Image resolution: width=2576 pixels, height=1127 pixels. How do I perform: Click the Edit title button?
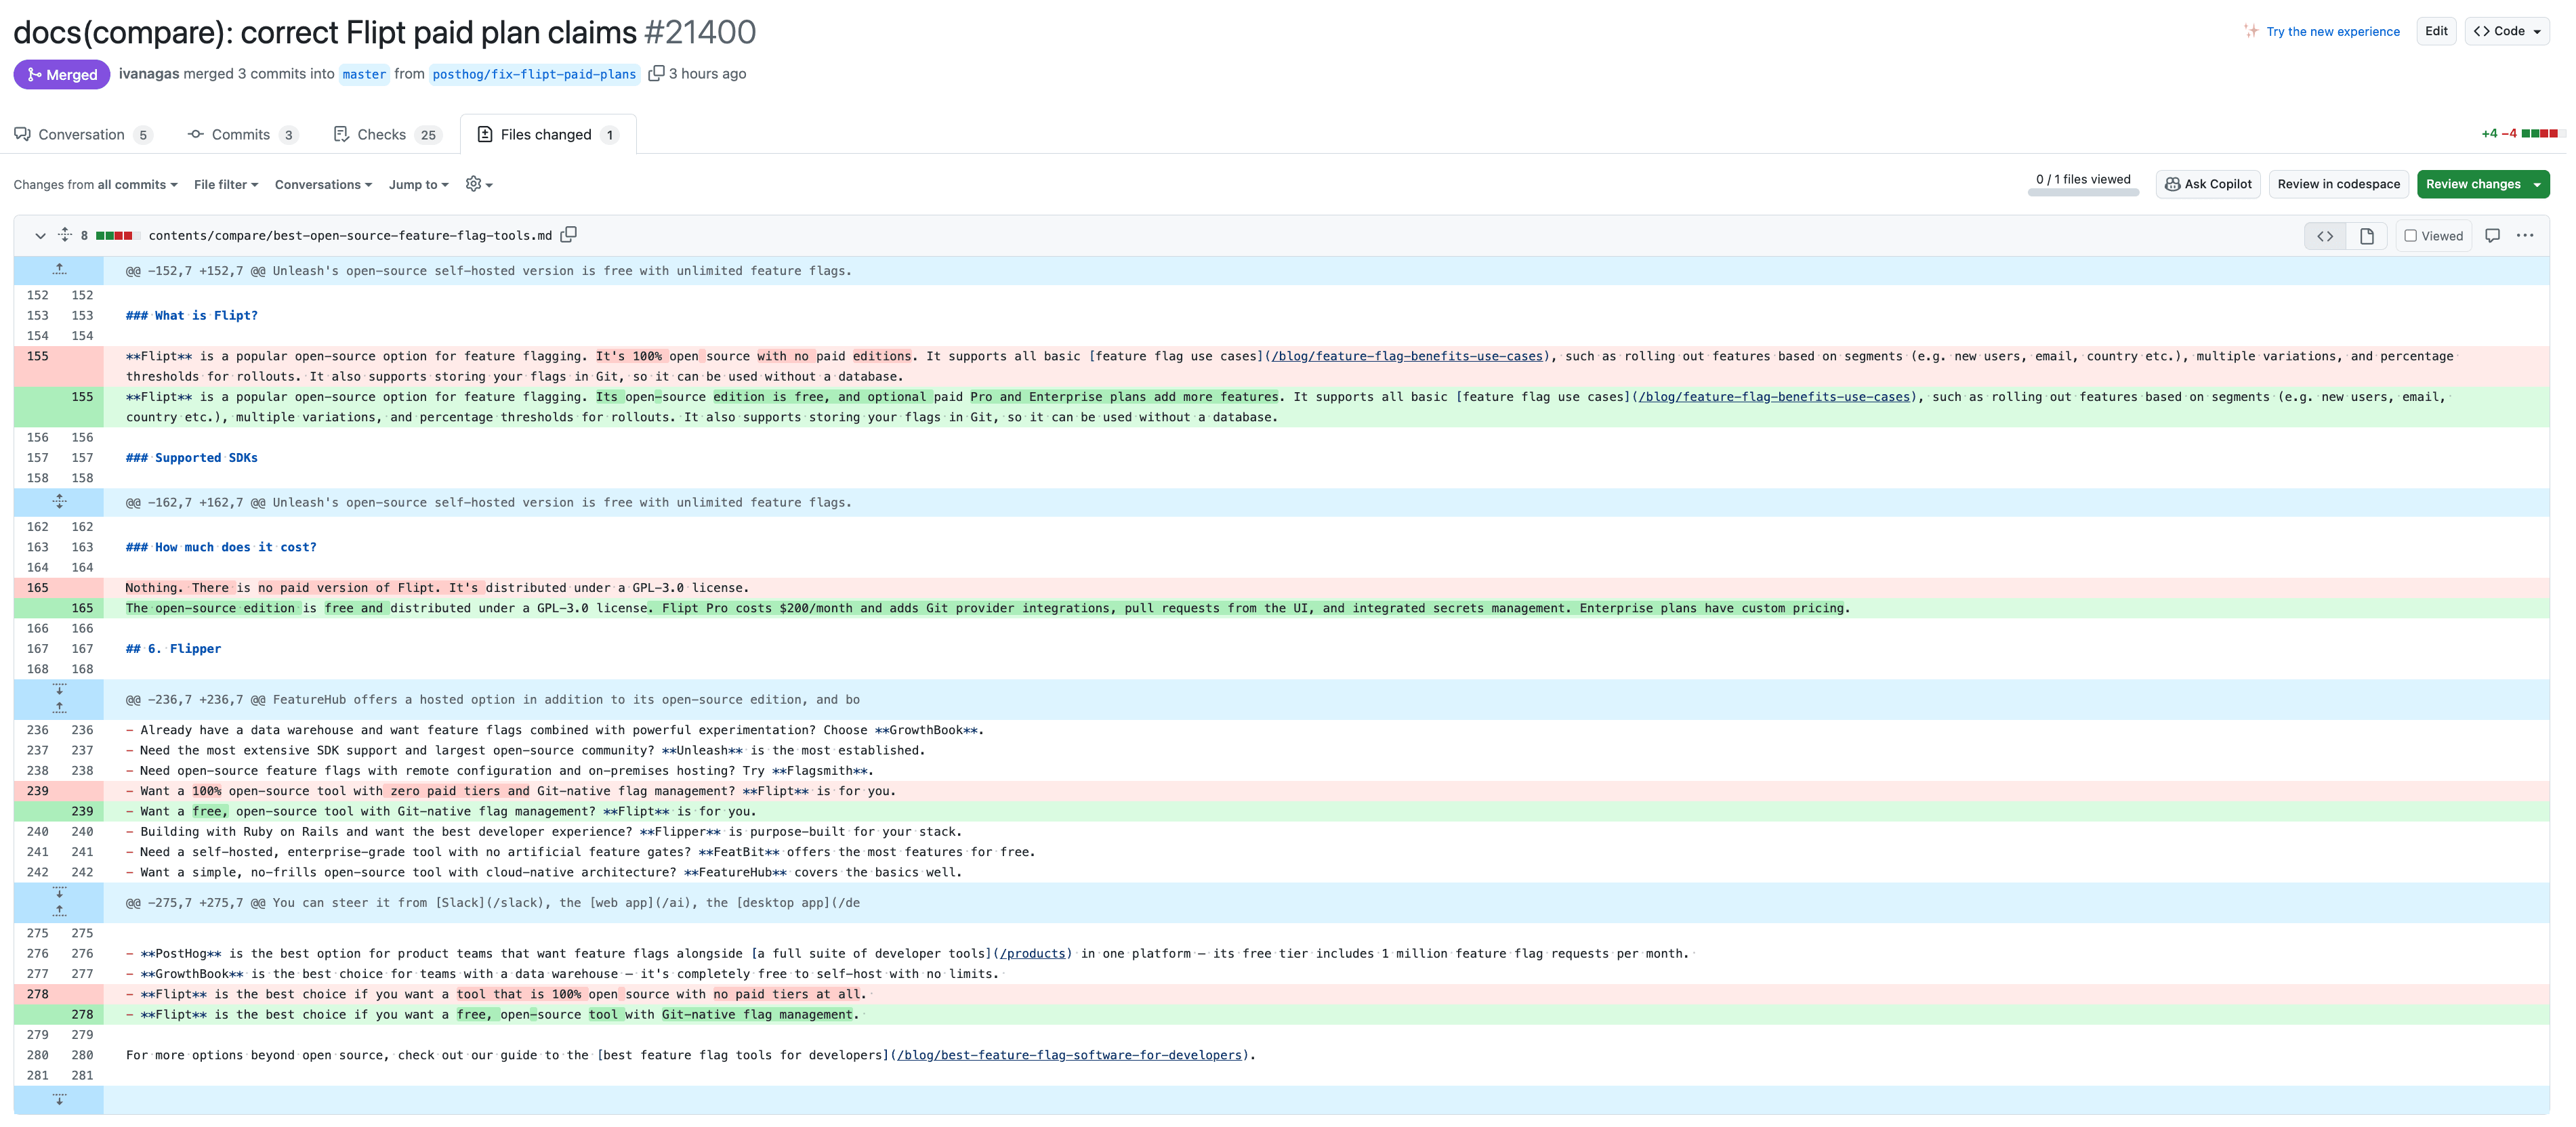2436,31
